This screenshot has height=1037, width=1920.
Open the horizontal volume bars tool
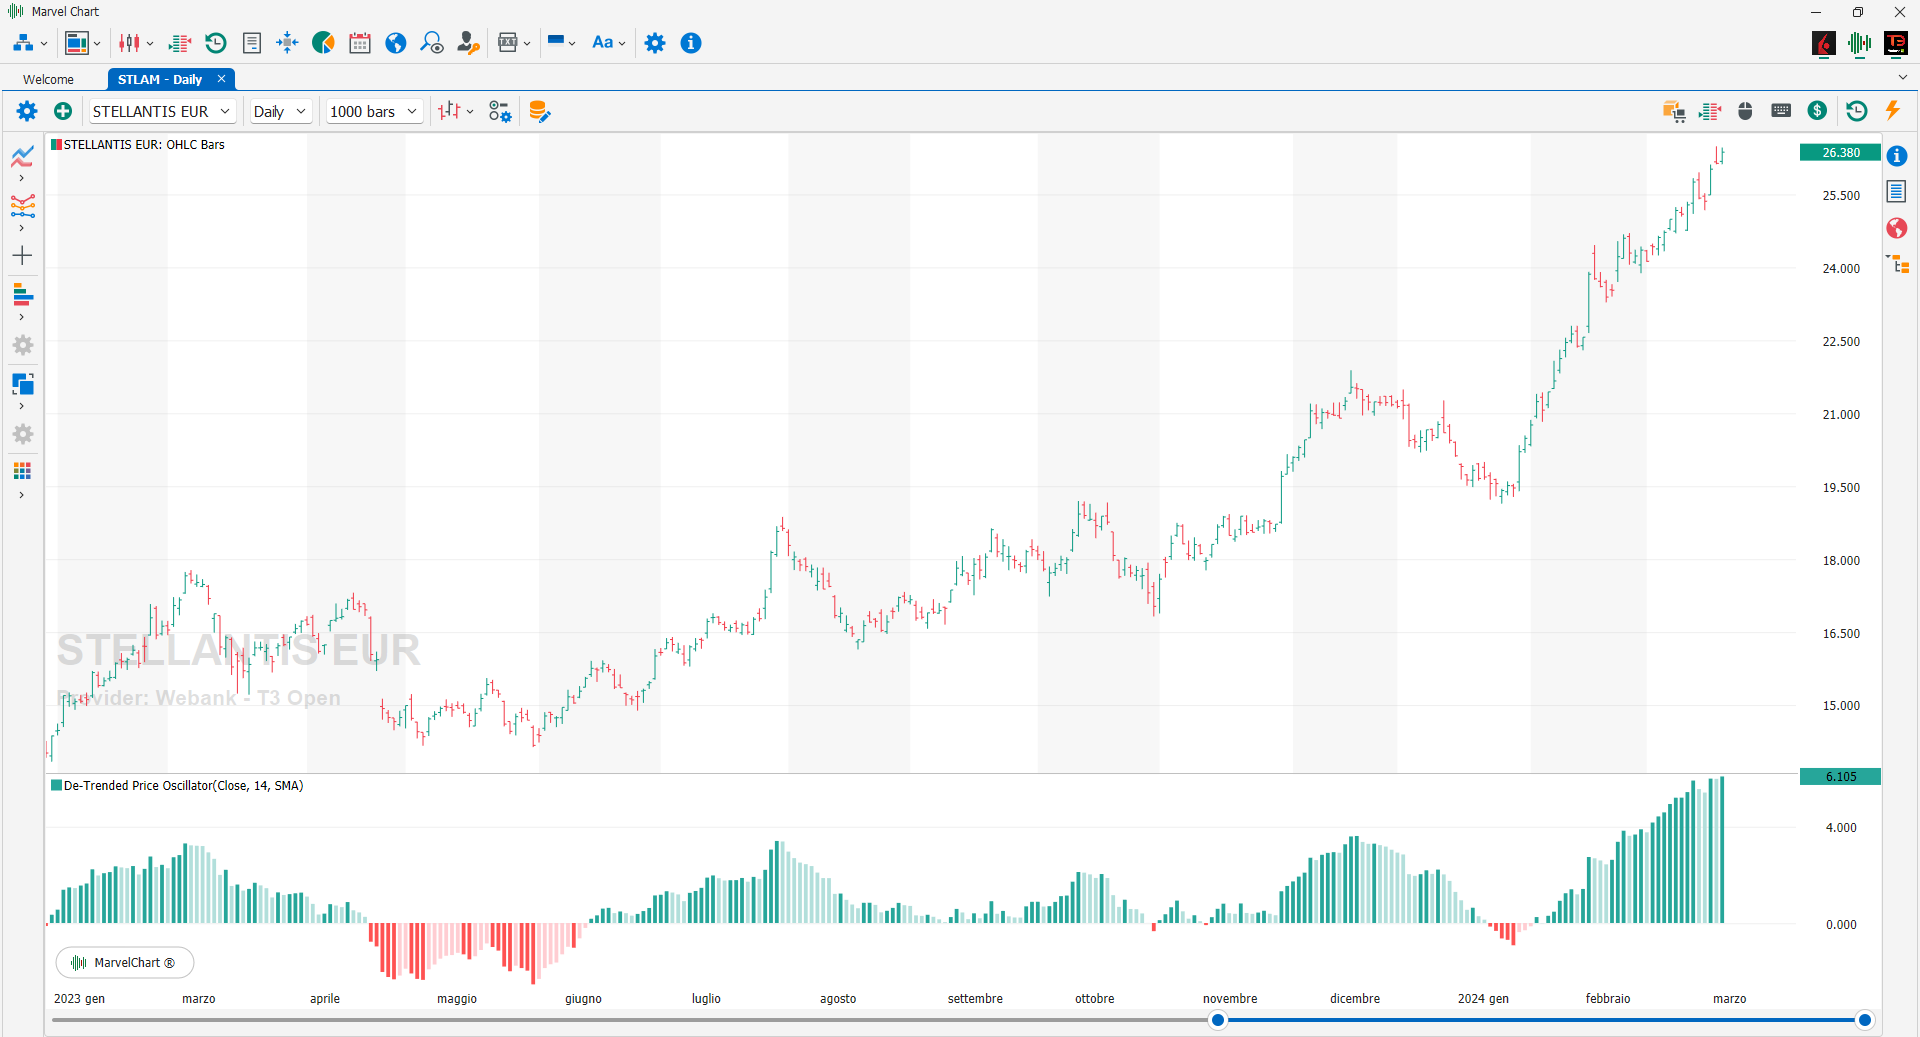coord(23,295)
